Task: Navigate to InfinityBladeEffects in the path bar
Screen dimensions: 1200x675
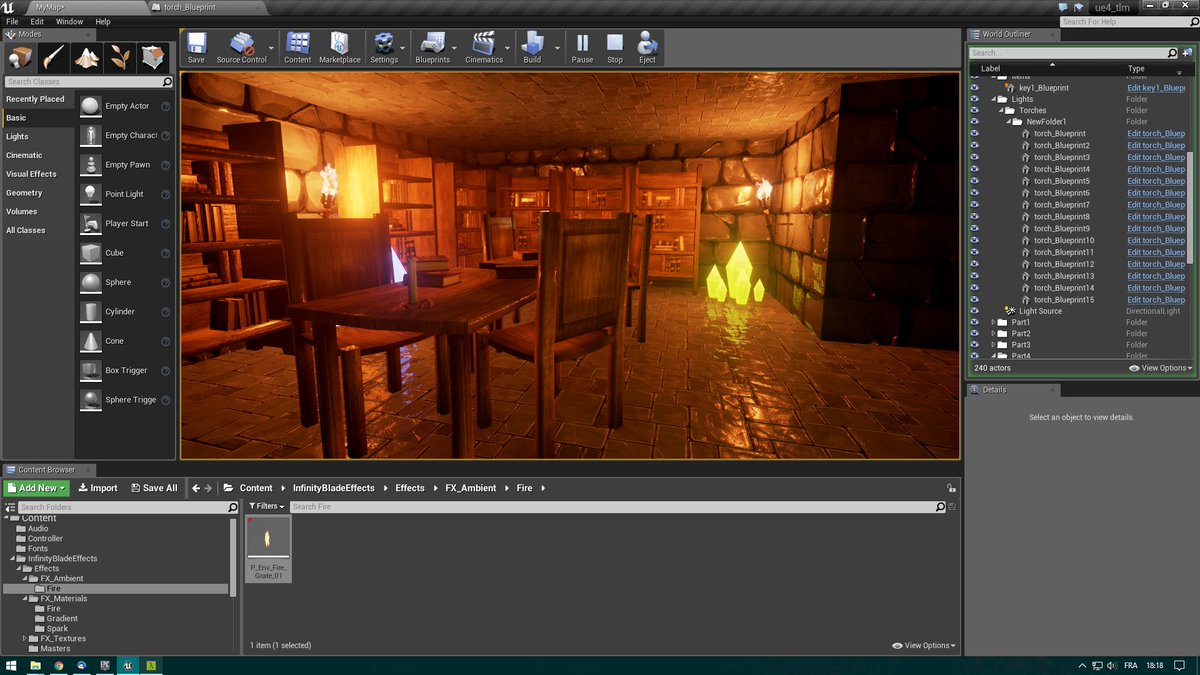Action: pyautogui.click(x=334, y=488)
